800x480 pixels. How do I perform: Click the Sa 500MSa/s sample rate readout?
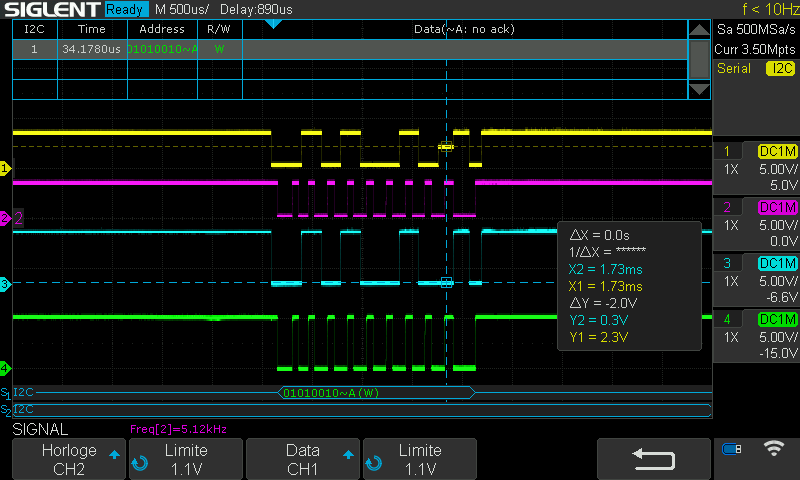(x=756, y=29)
